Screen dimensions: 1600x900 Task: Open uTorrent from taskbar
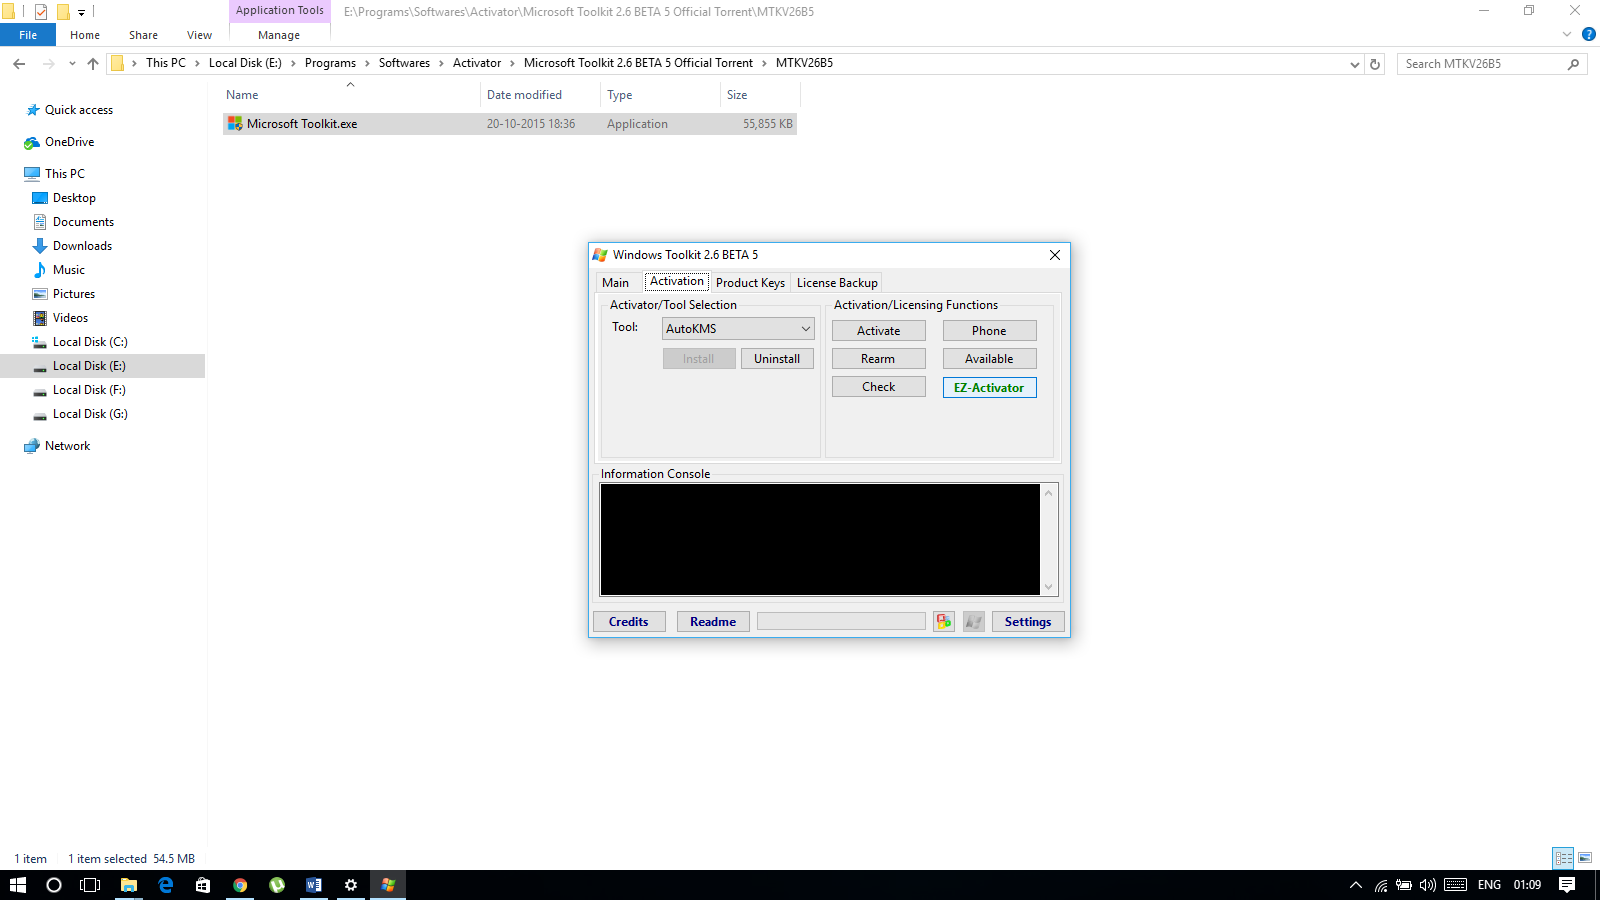point(277,885)
